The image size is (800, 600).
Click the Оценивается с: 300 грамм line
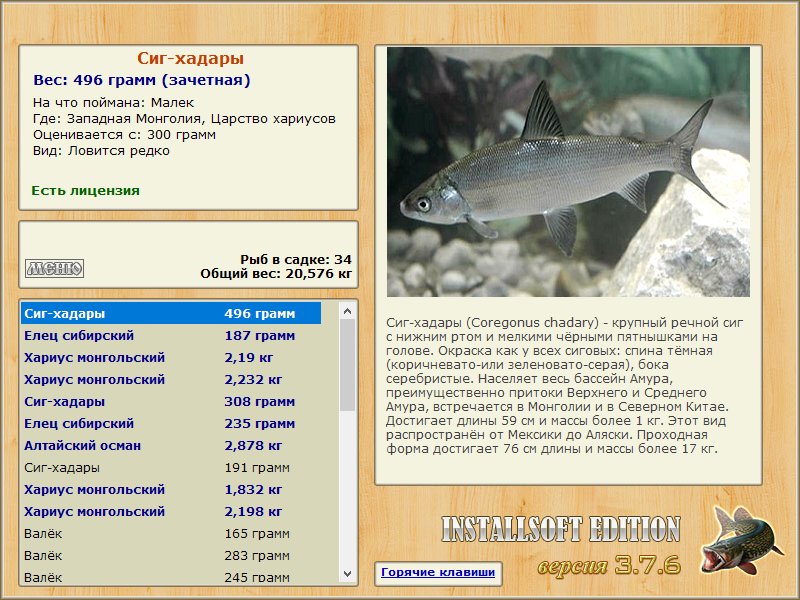124,135
